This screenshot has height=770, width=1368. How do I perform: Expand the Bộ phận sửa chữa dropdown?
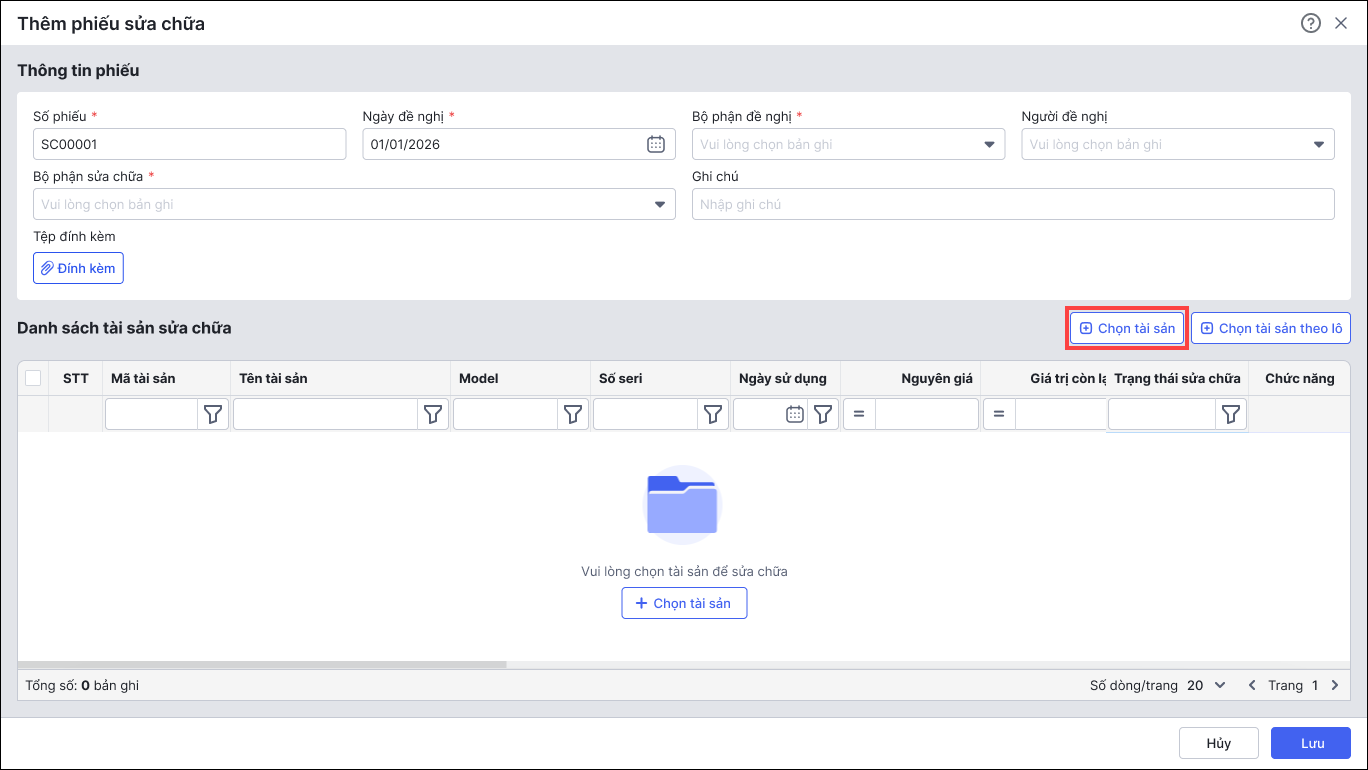pos(659,204)
